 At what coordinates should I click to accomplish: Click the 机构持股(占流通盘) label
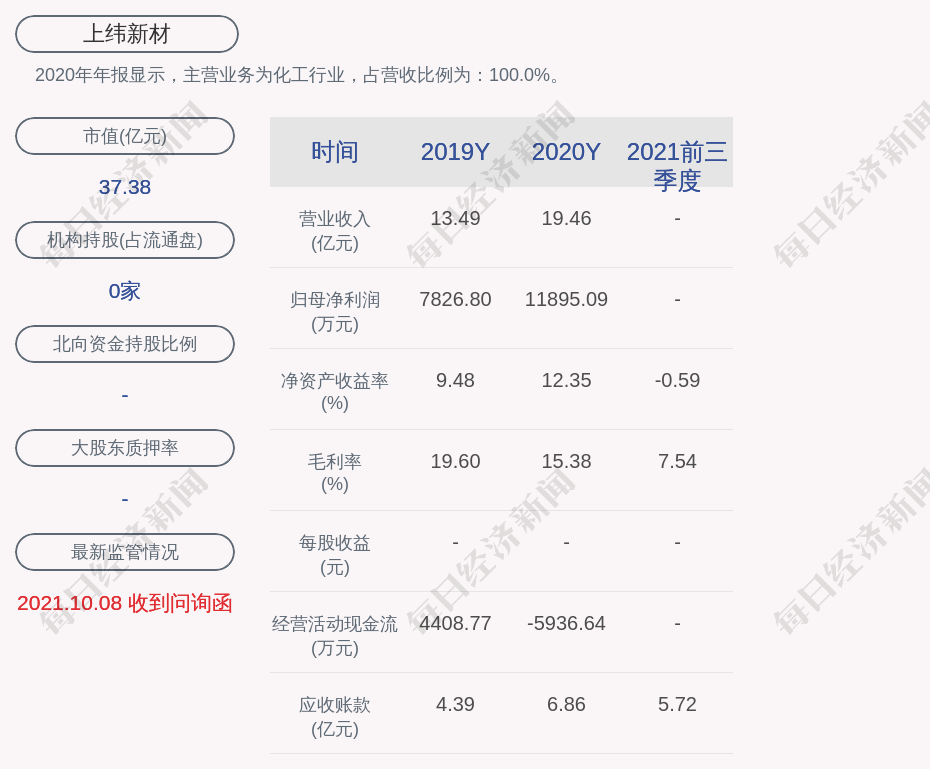[x=125, y=240]
